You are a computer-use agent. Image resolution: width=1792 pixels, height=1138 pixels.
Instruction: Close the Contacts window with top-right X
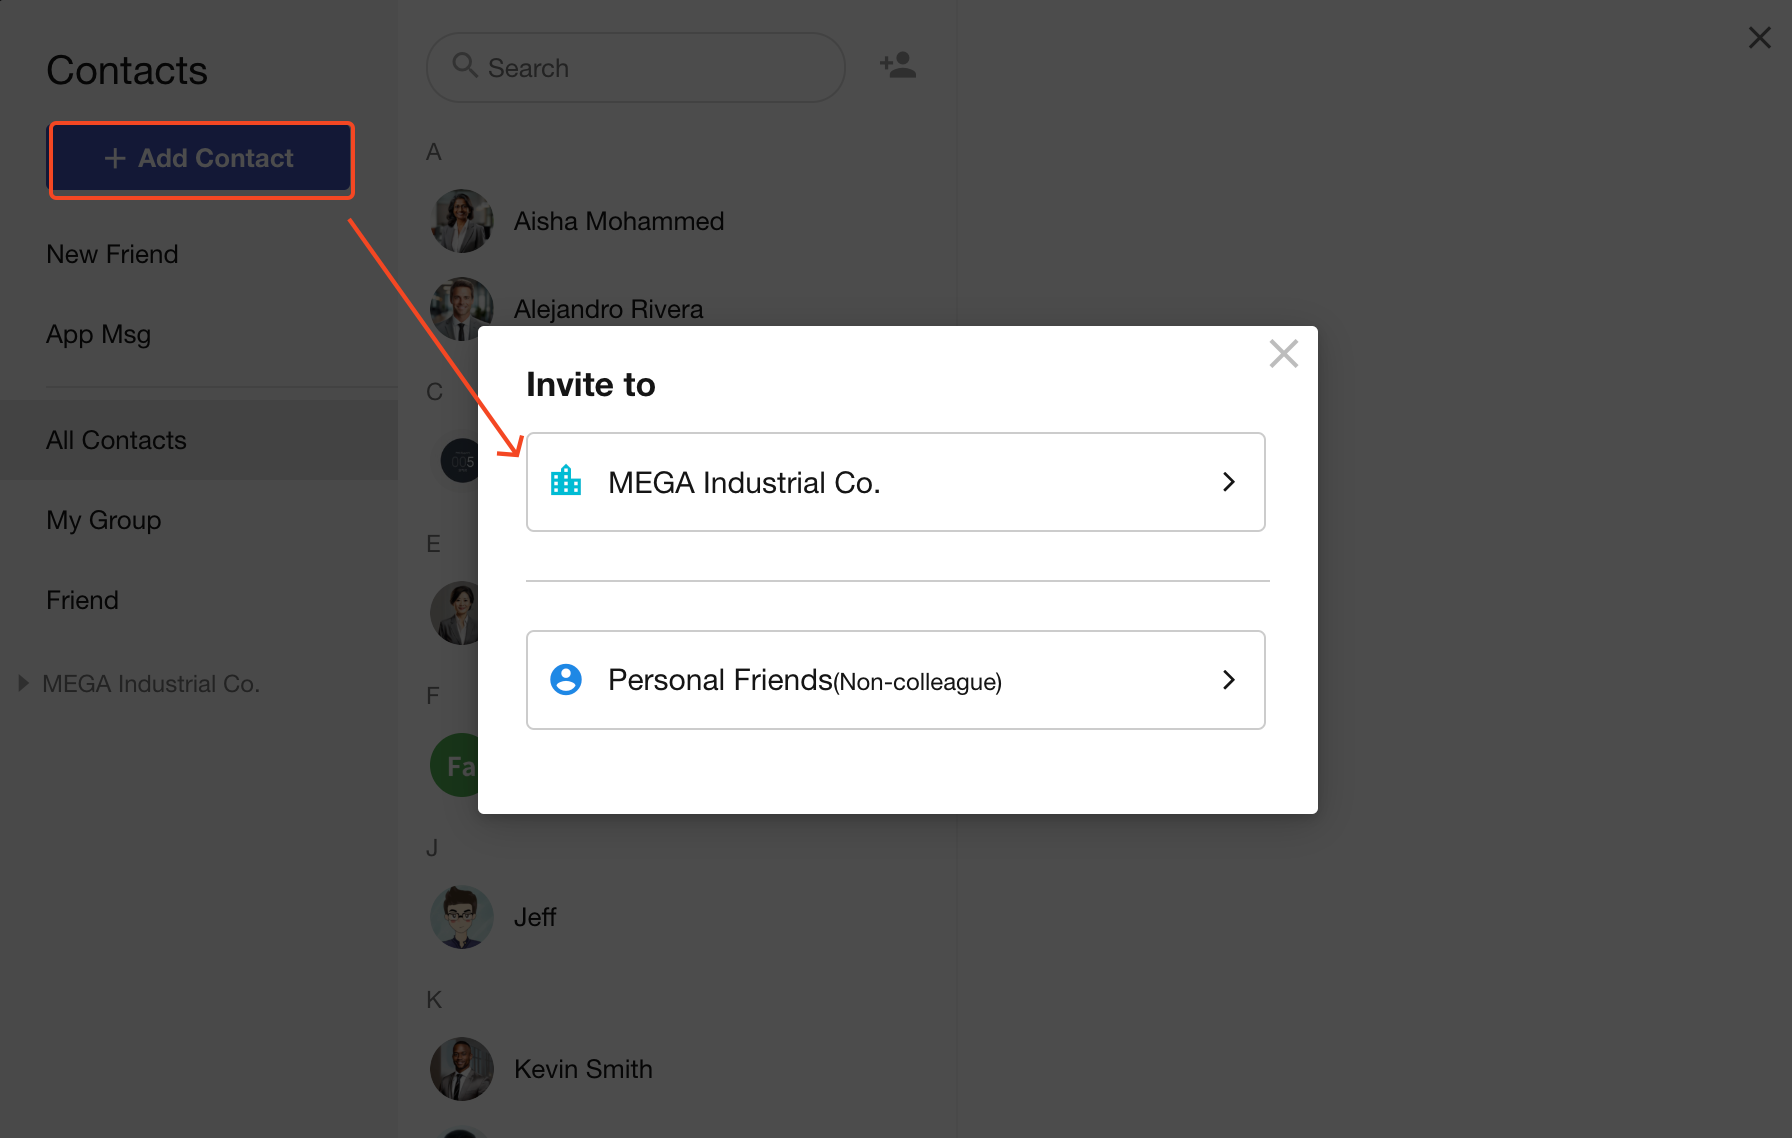[x=1759, y=38]
